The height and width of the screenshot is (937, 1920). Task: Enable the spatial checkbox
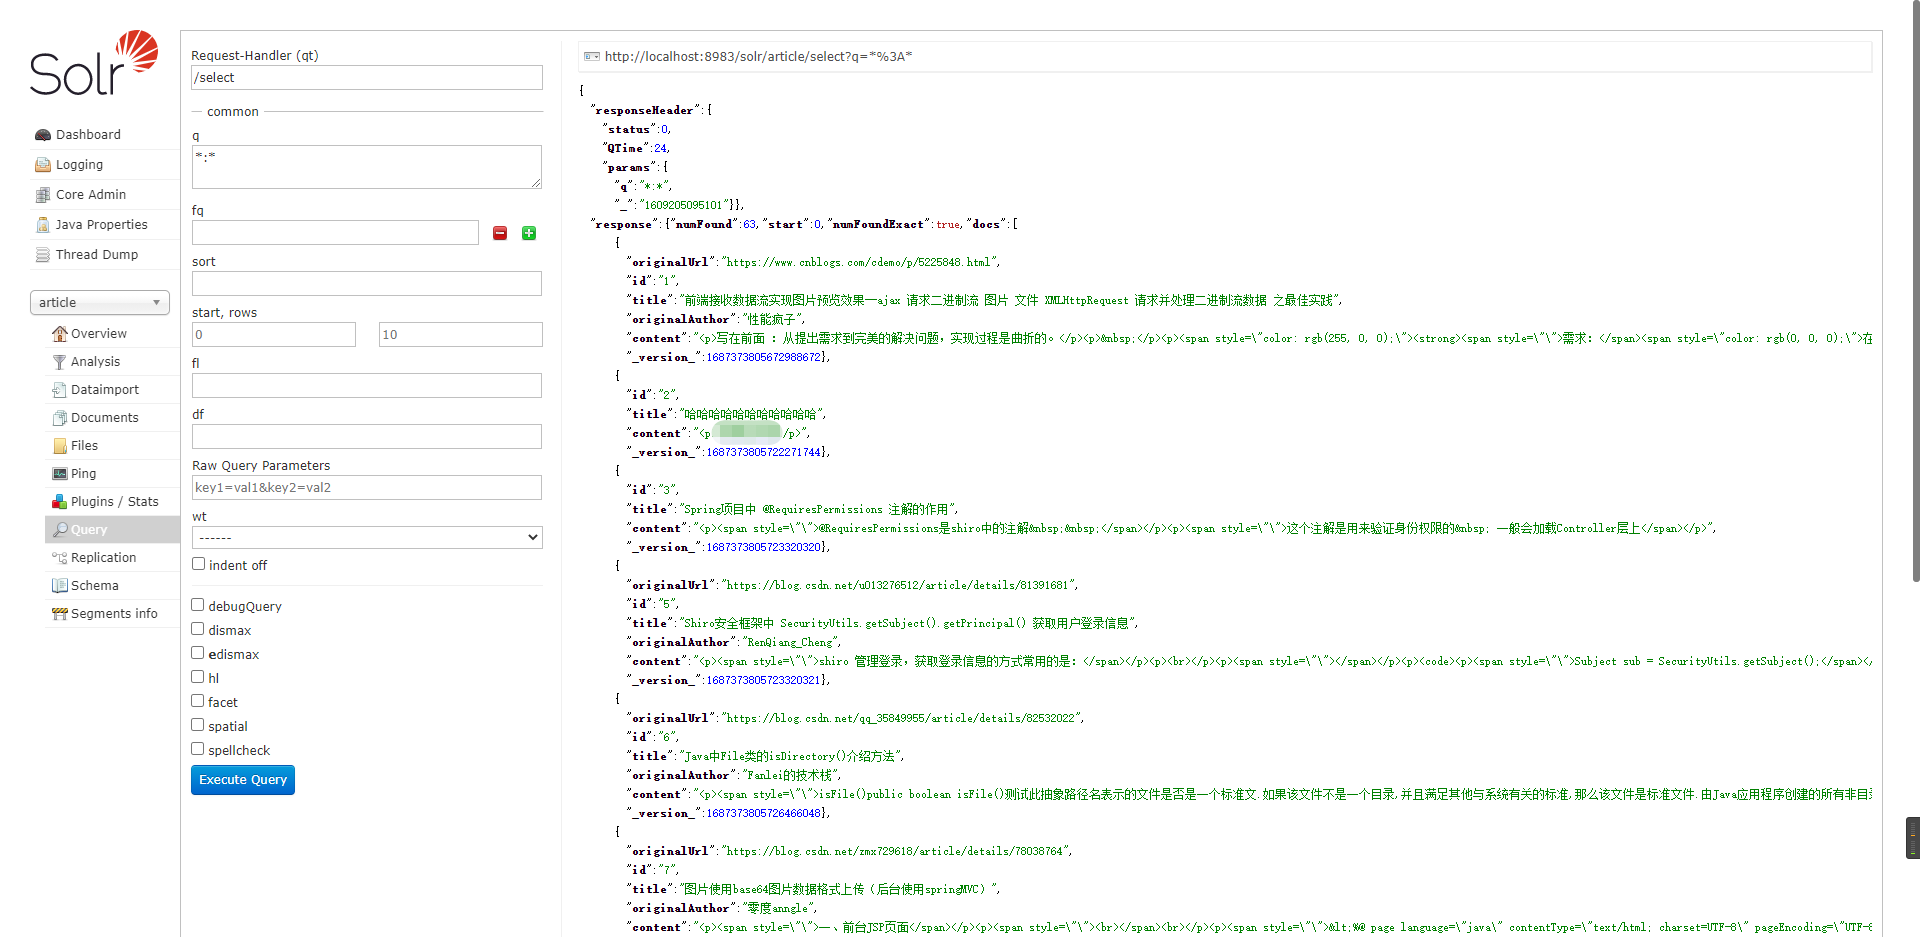tap(198, 725)
